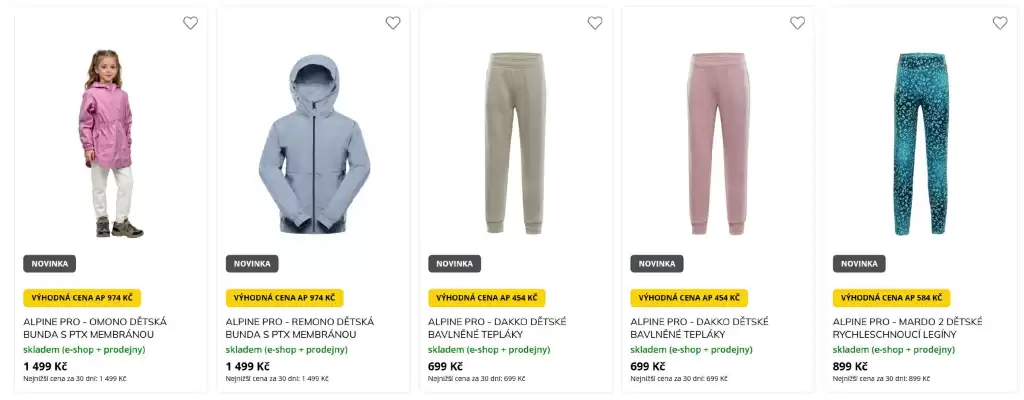
Task: Favorite the pink OMONO jacket via heart
Action: point(190,23)
